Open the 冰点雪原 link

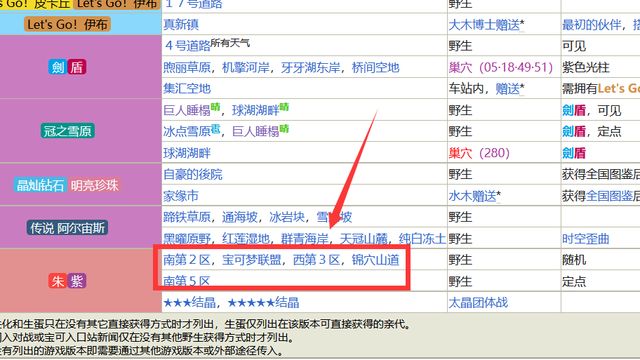pos(187,131)
